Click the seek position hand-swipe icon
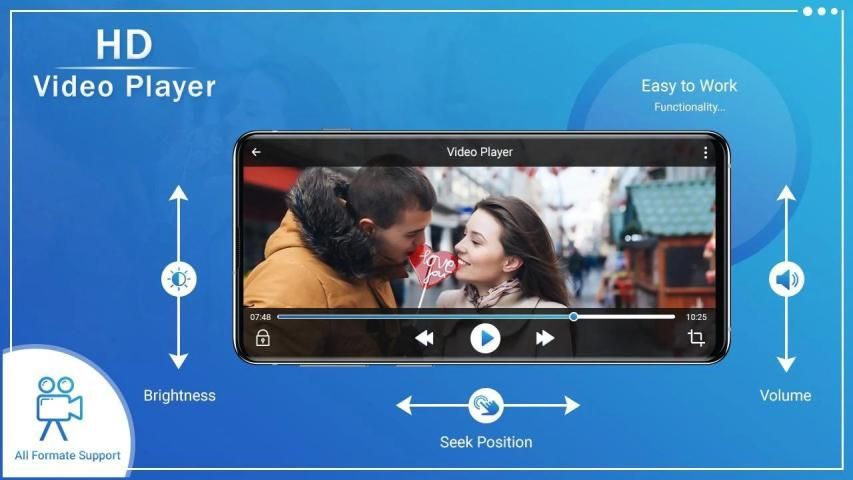 (486, 405)
